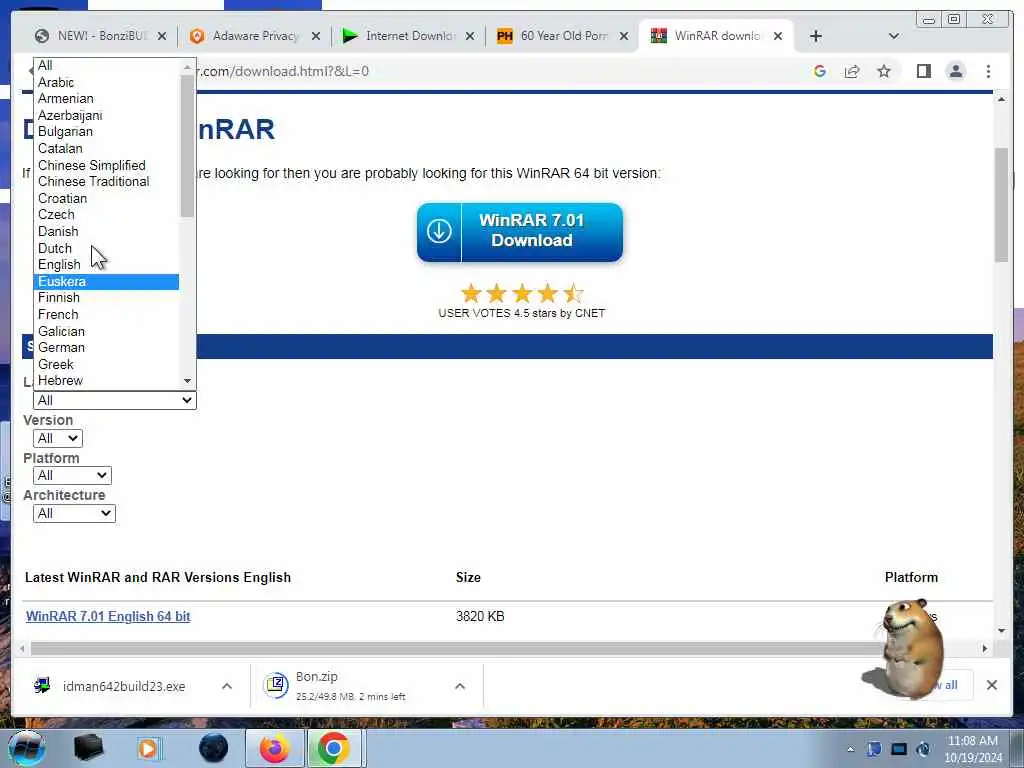1024x768 pixels.
Task: Close the Adaware Privacy tab
Action: coord(316,36)
